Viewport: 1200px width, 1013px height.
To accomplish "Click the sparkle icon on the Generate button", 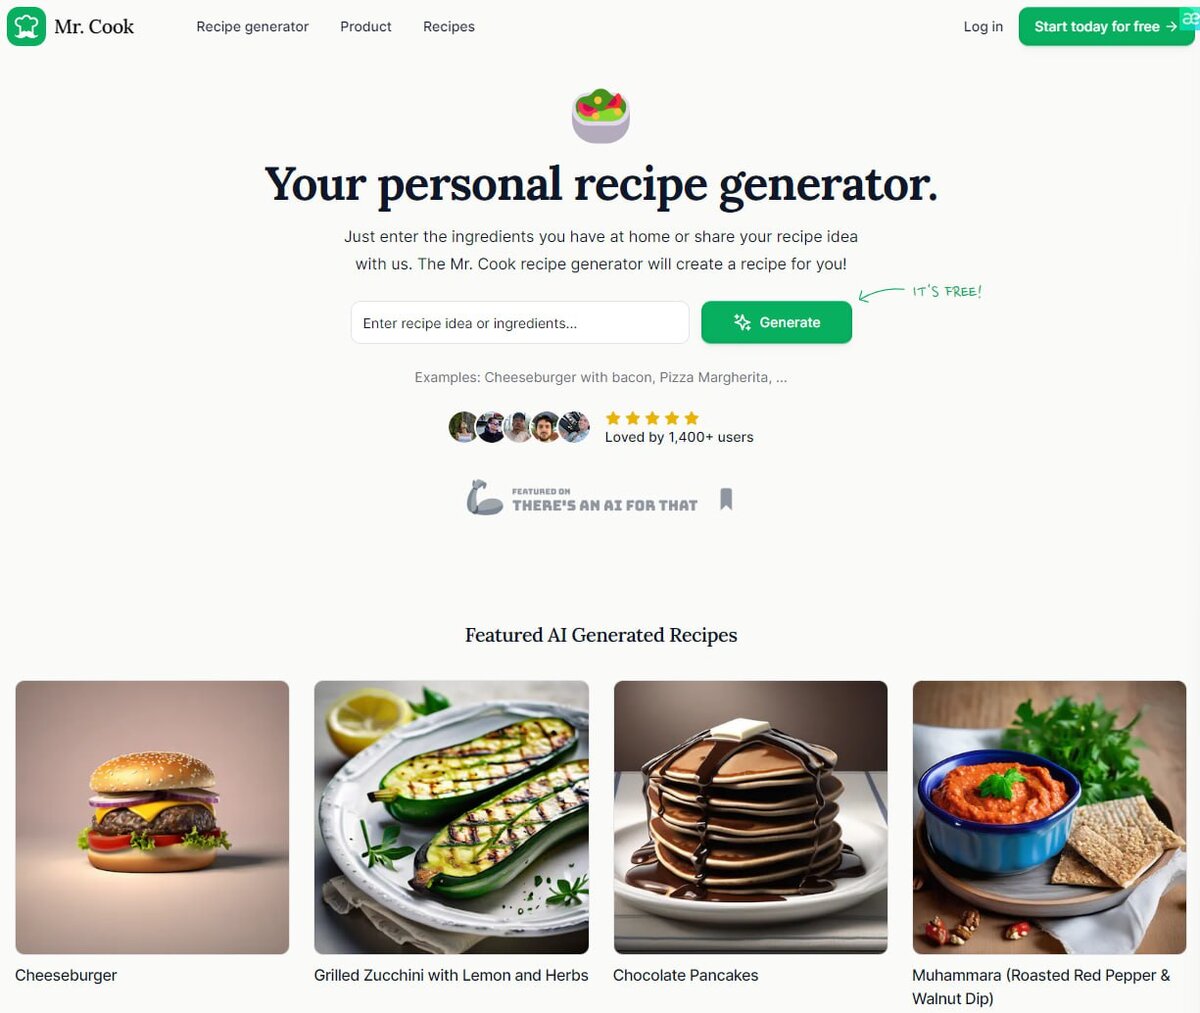I will pyautogui.click(x=742, y=322).
